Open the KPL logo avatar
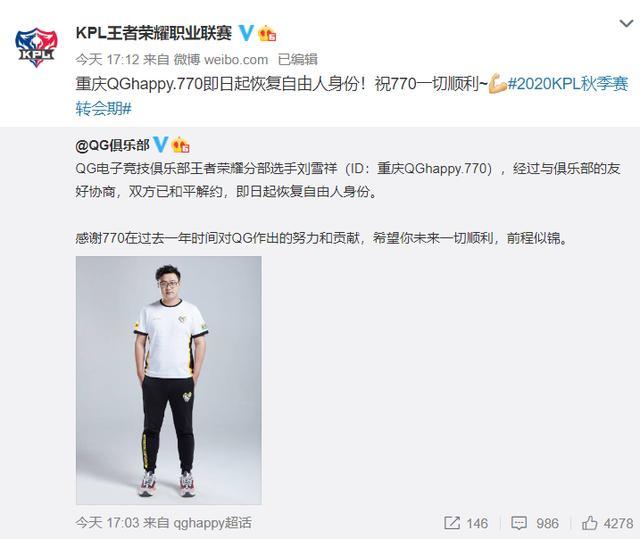Image resolution: width=640 pixels, height=539 pixels. coord(36,47)
